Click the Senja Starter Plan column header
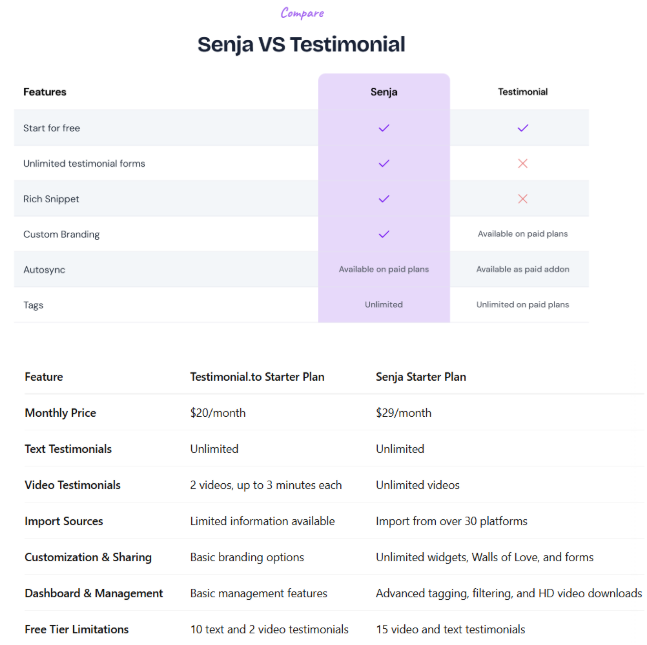Screen dimensions: 647x645 [x=421, y=377]
